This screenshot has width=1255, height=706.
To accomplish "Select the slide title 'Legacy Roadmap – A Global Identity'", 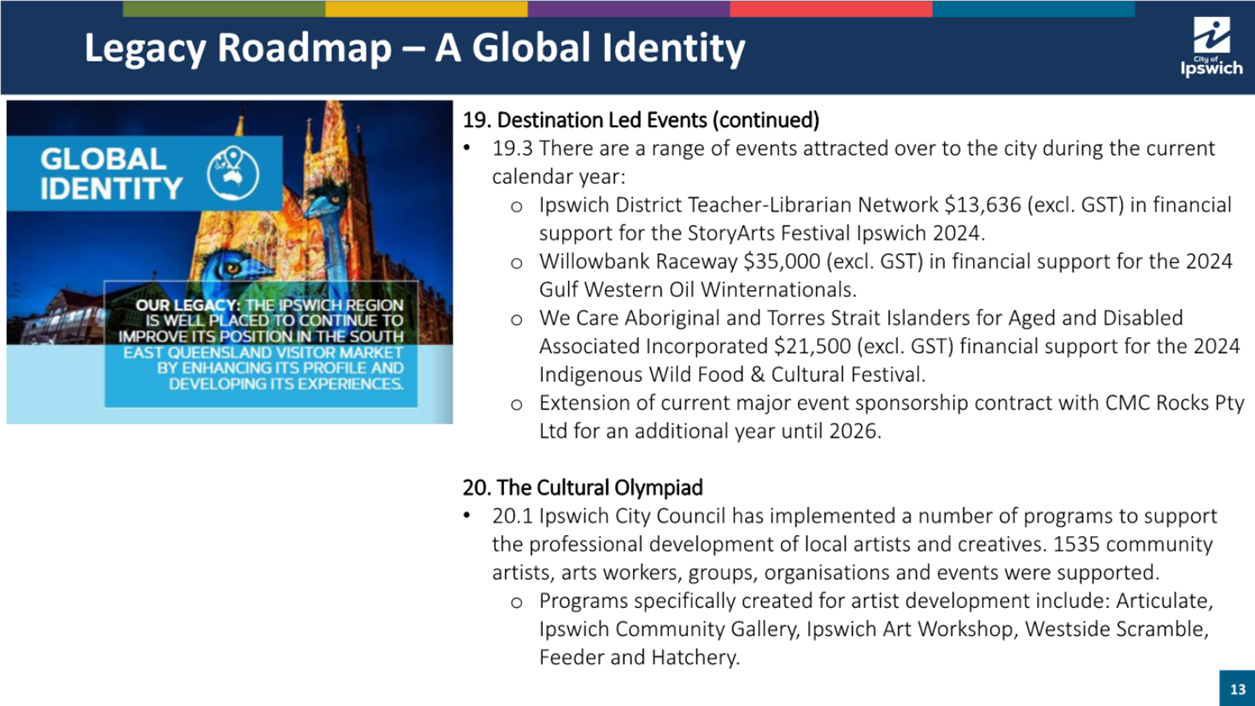I will (x=414, y=48).
